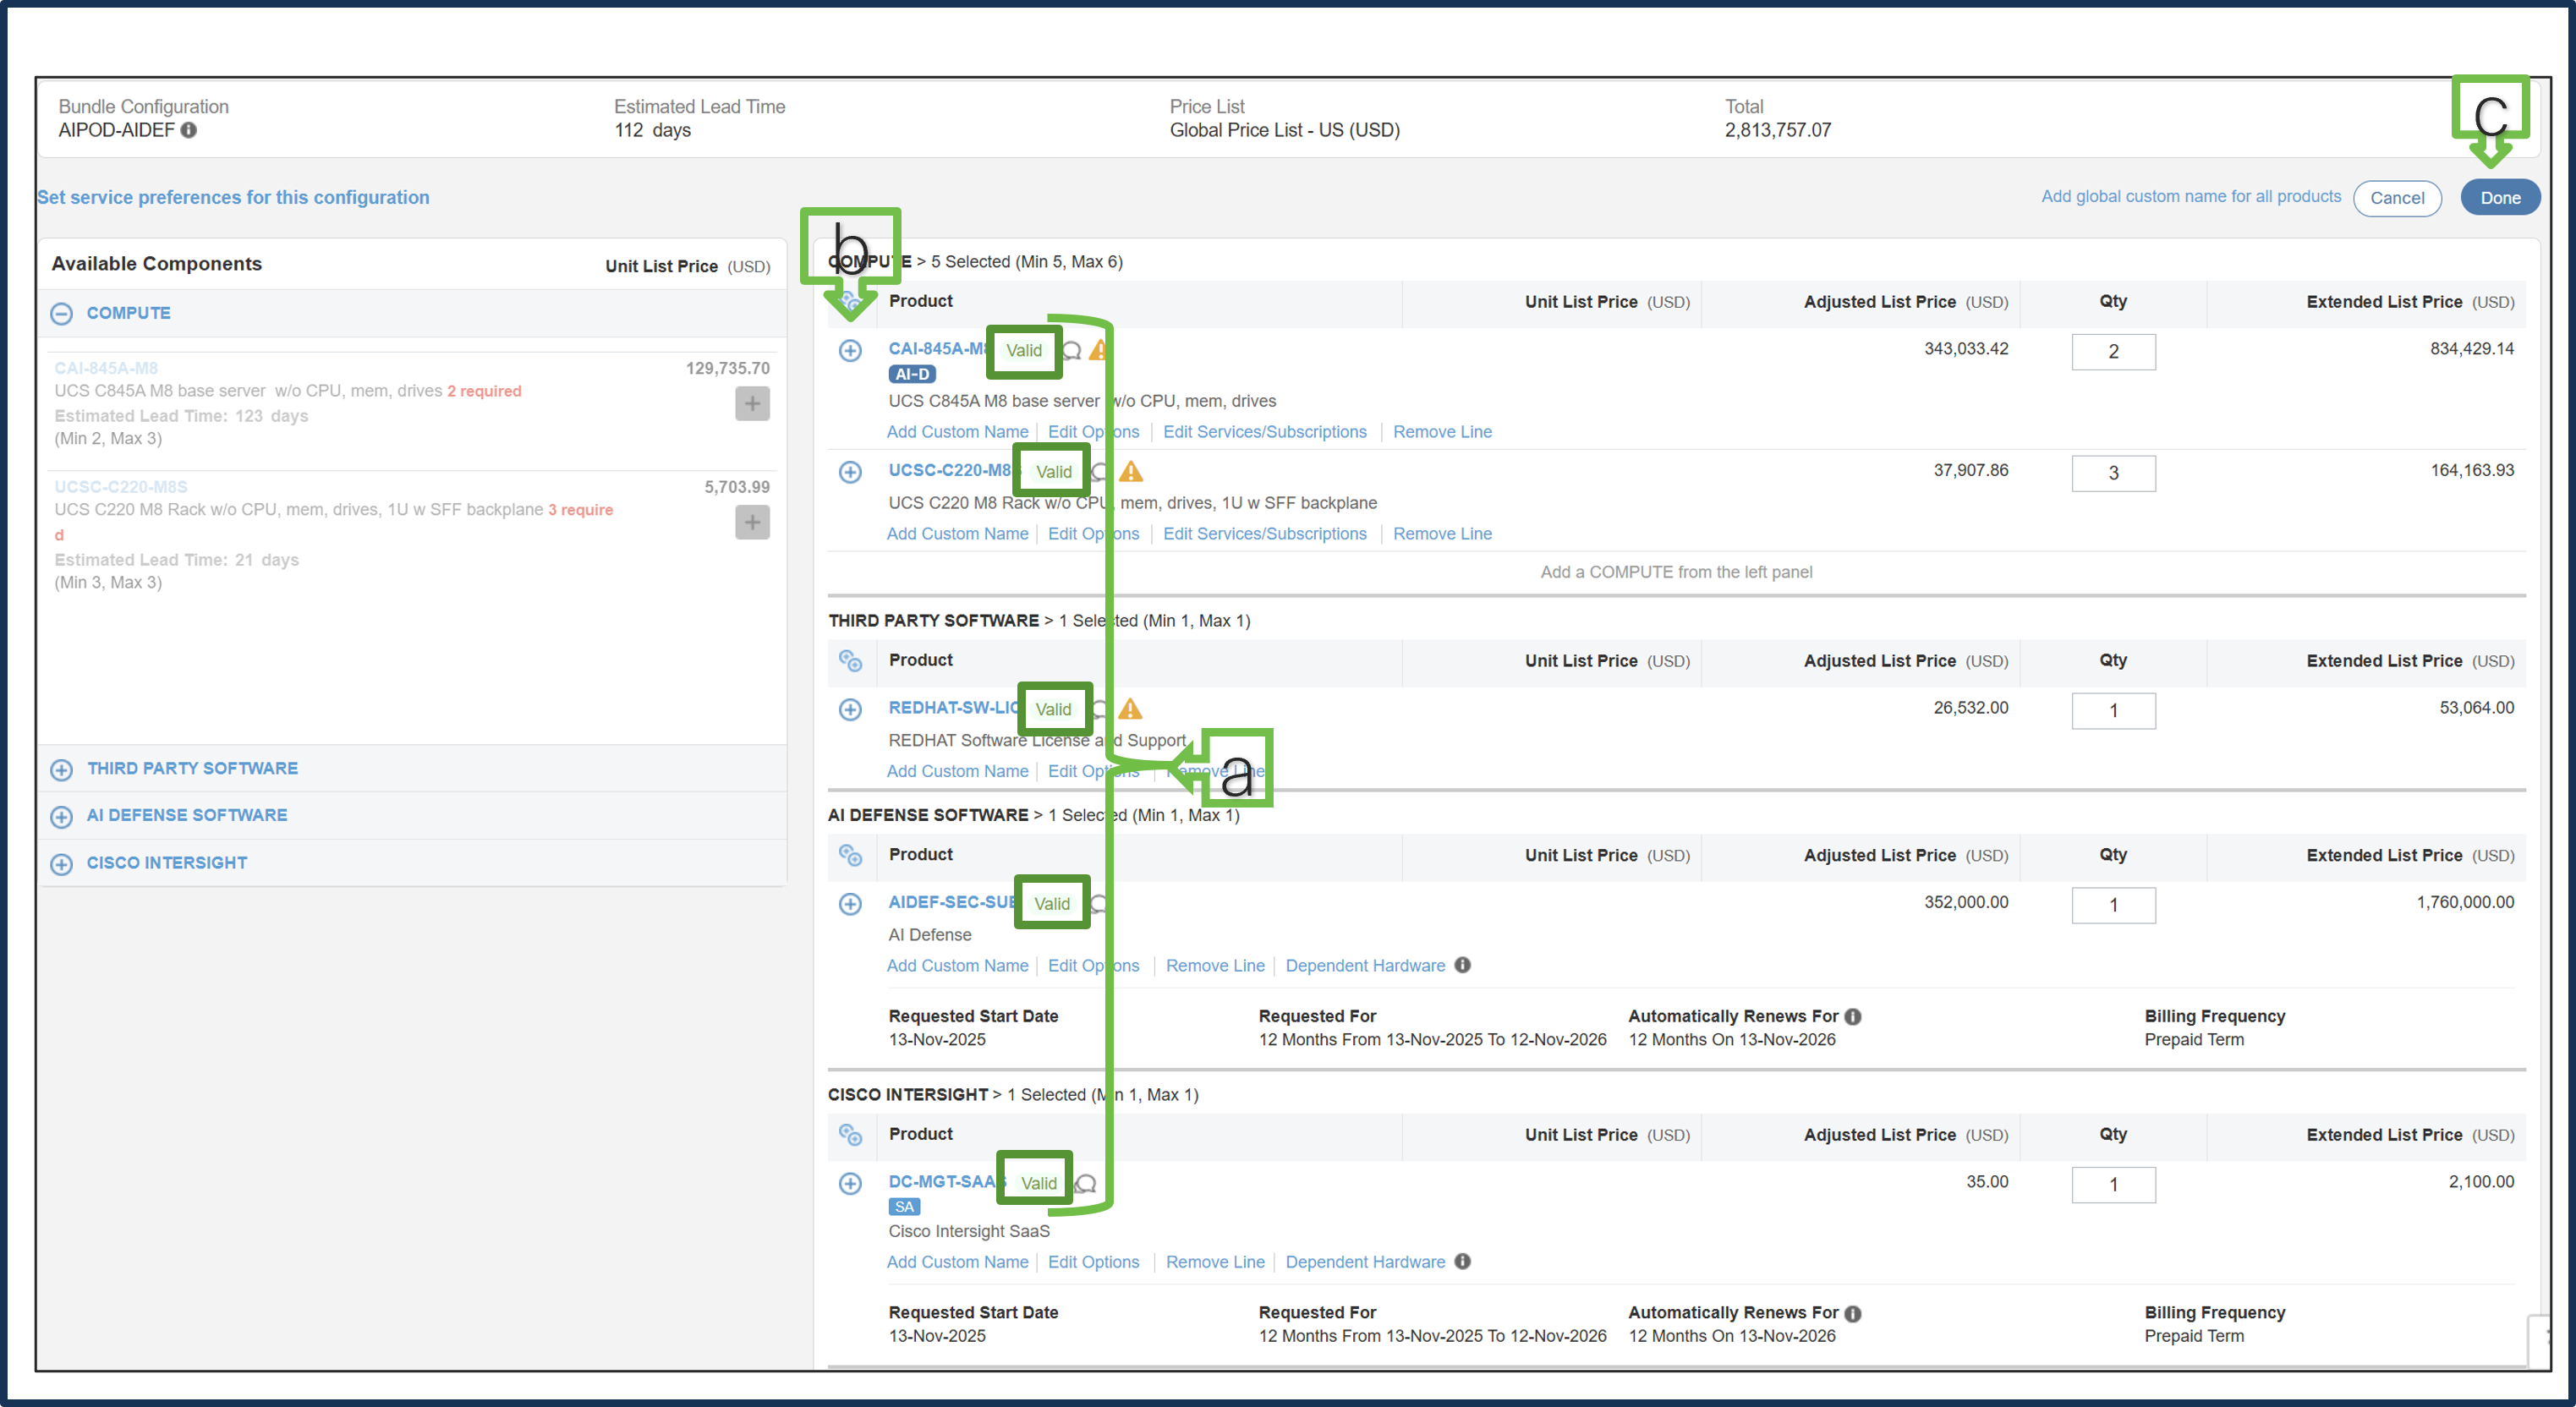Expand the AI DEFENSE SOFTWARE section

(x=62, y=816)
